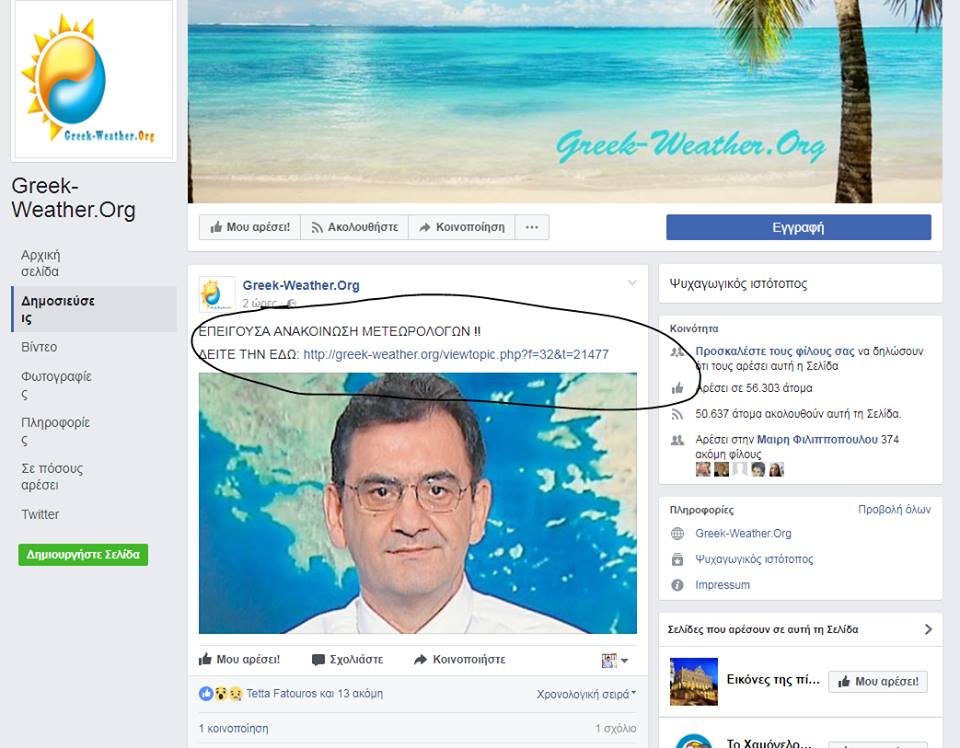Click Σχολιάστε to comment on the post
This screenshot has width=960, height=748.
click(x=347, y=659)
